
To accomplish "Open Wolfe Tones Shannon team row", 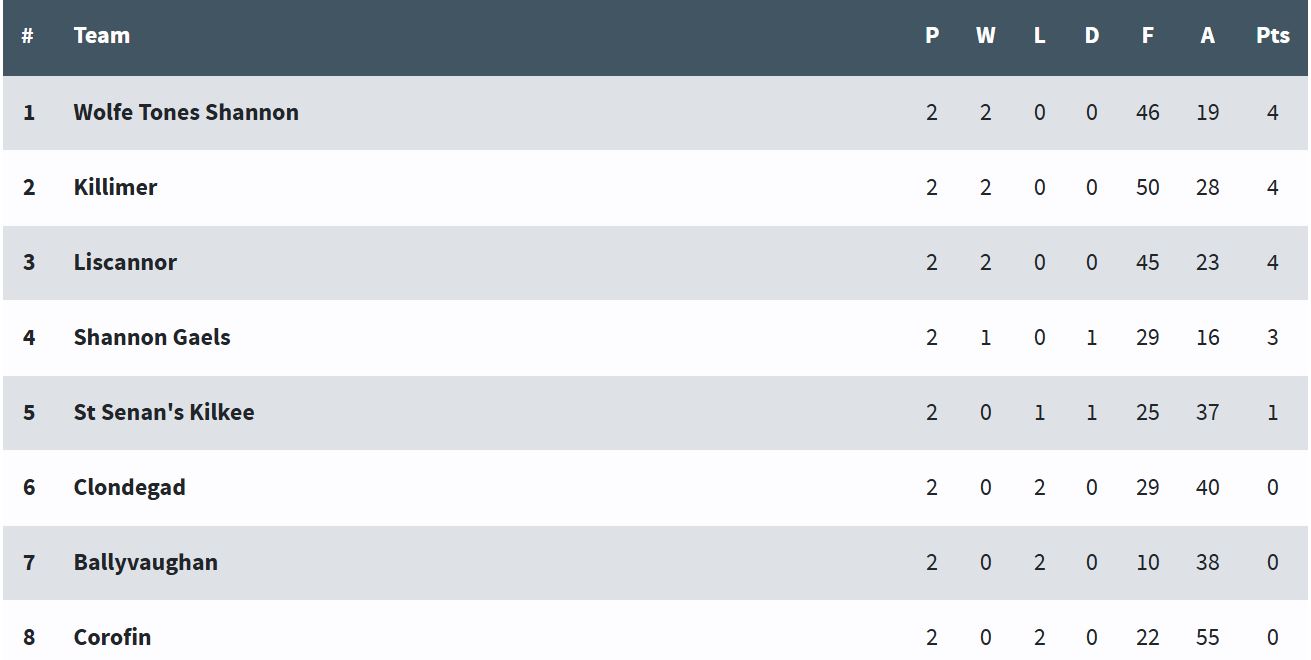I will click(655, 113).
